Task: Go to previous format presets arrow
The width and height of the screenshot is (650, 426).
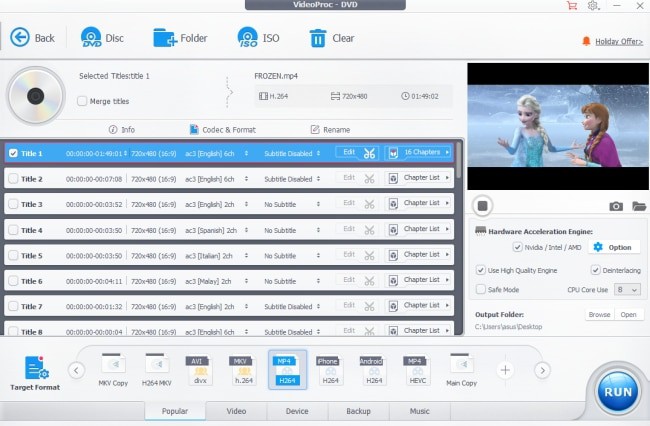Action: pyautogui.click(x=76, y=370)
